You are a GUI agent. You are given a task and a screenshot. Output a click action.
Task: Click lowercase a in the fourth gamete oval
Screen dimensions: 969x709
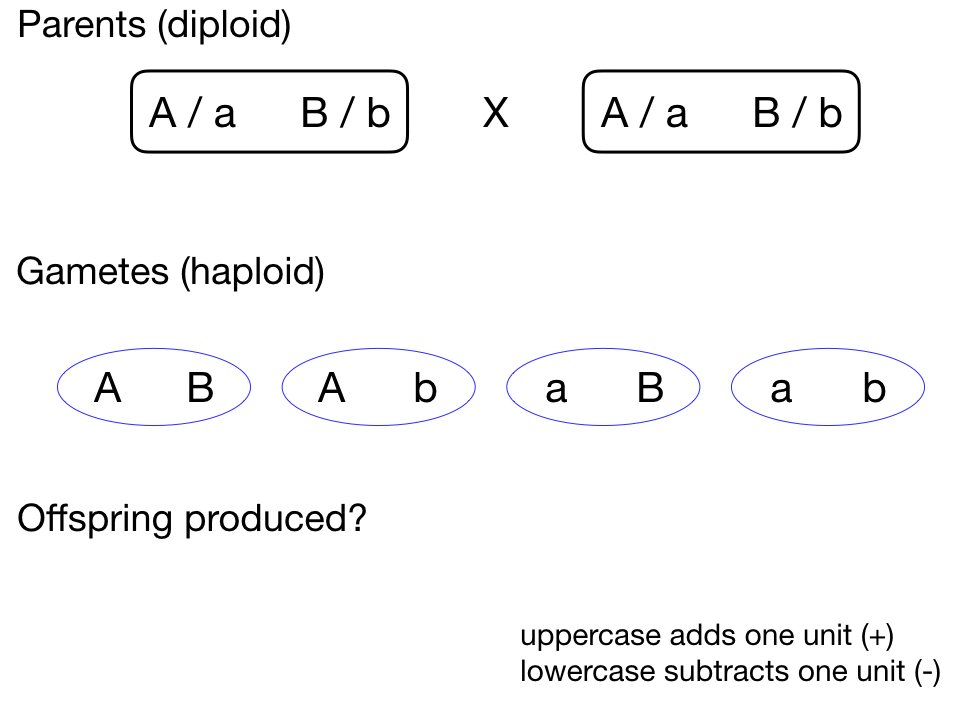(781, 389)
